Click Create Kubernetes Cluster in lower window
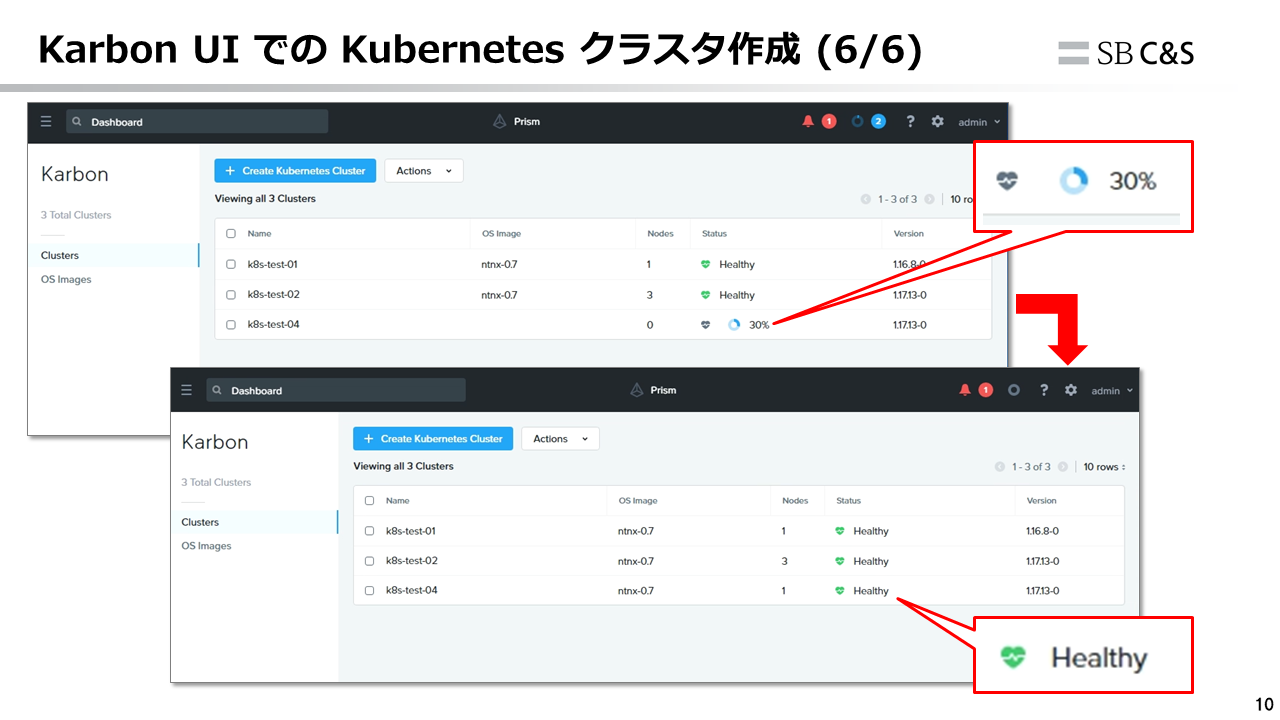The image size is (1280, 720). tap(433, 439)
